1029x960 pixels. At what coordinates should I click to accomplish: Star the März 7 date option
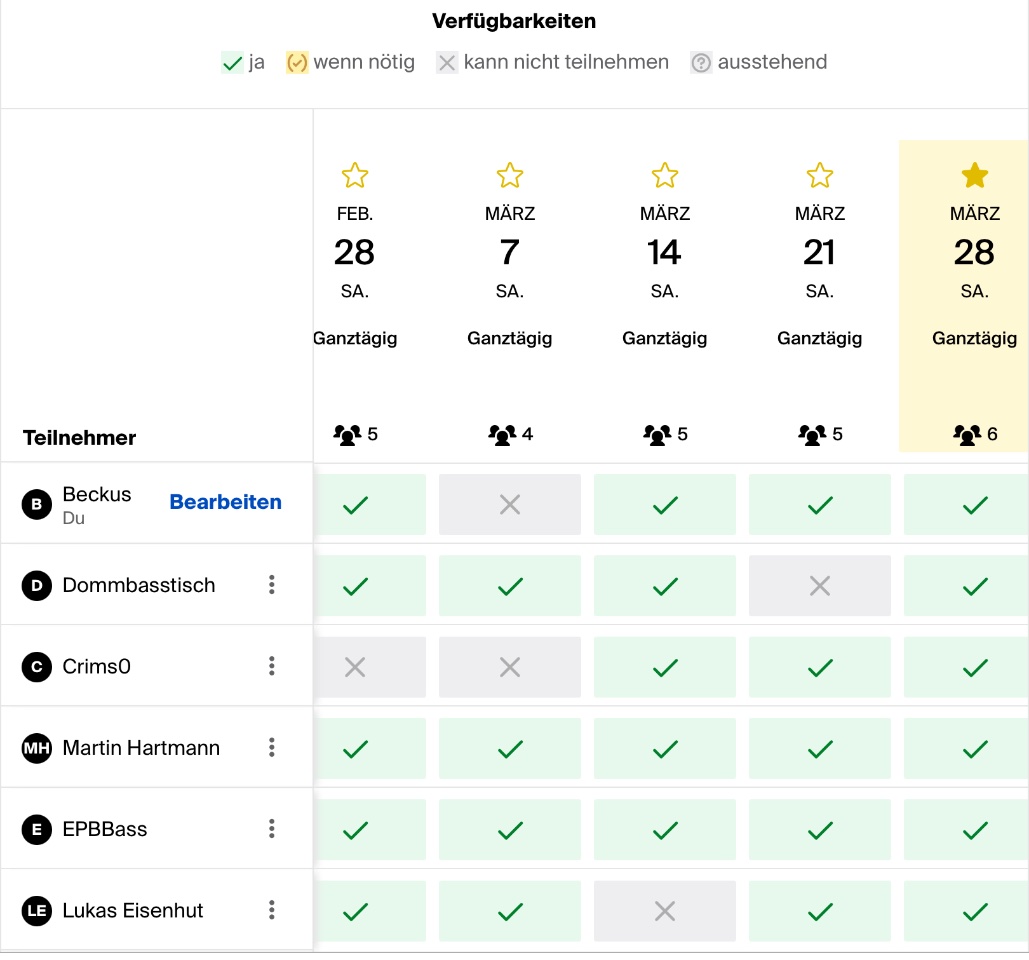click(x=510, y=176)
